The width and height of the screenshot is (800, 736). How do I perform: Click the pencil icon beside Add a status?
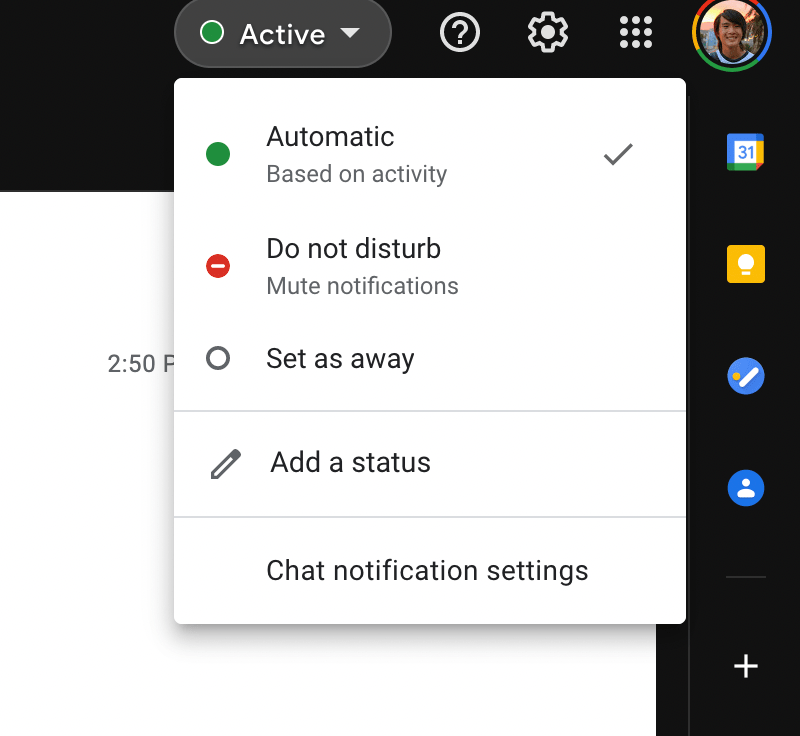click(226, 464)
